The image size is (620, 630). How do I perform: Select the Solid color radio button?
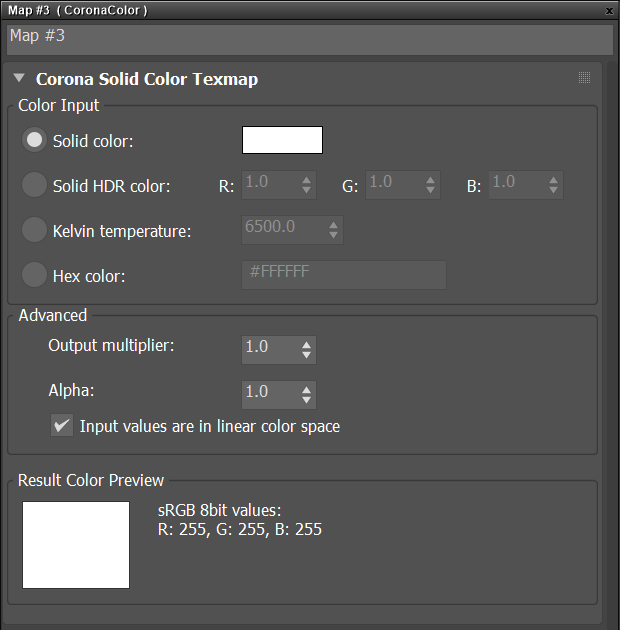[x=34, y=140]
